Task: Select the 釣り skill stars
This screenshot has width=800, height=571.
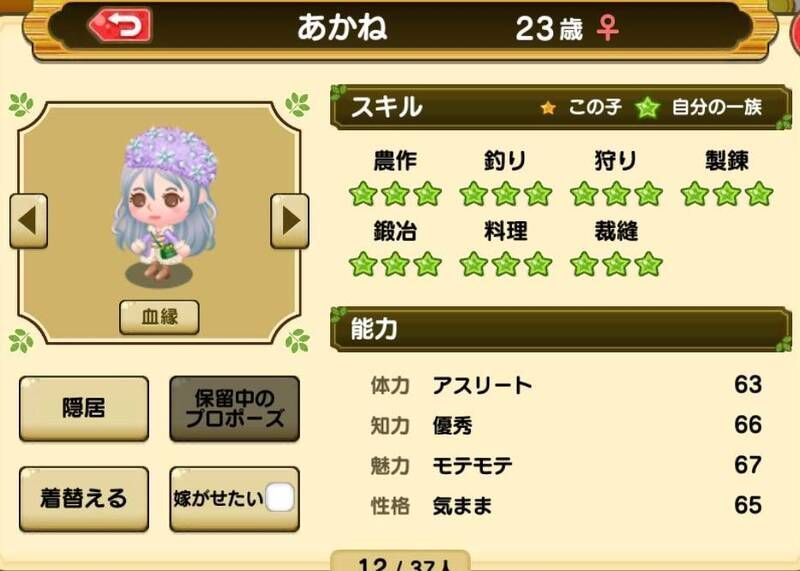Action: tap(506, 194)
